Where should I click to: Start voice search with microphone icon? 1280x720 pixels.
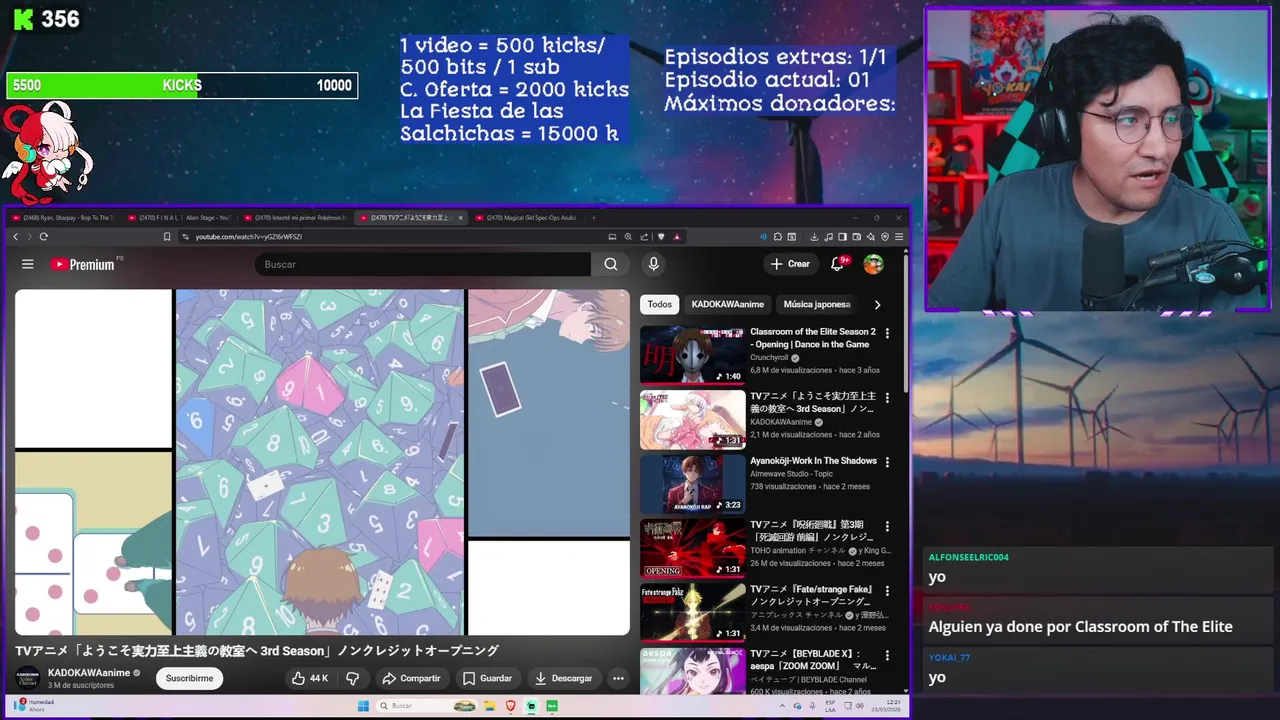pyautogui.click(x=653, y=264)
